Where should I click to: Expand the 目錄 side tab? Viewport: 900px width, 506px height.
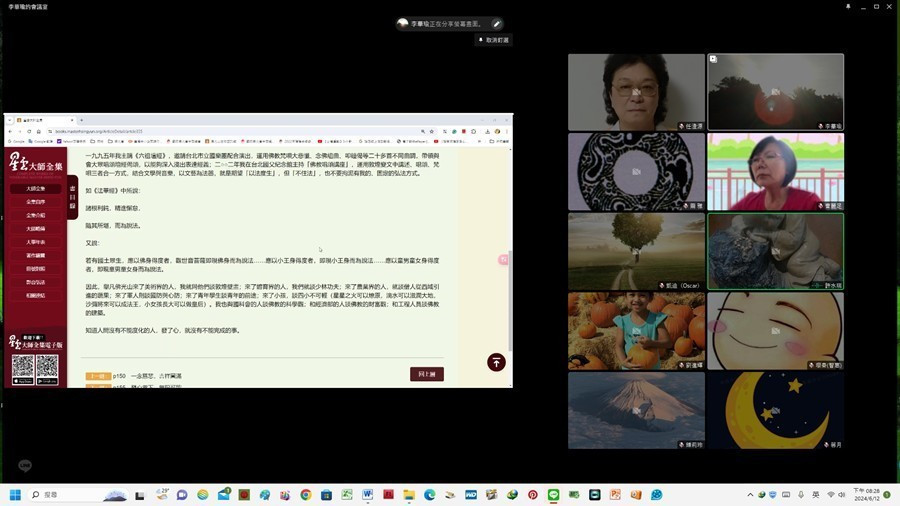click(73, 196)
